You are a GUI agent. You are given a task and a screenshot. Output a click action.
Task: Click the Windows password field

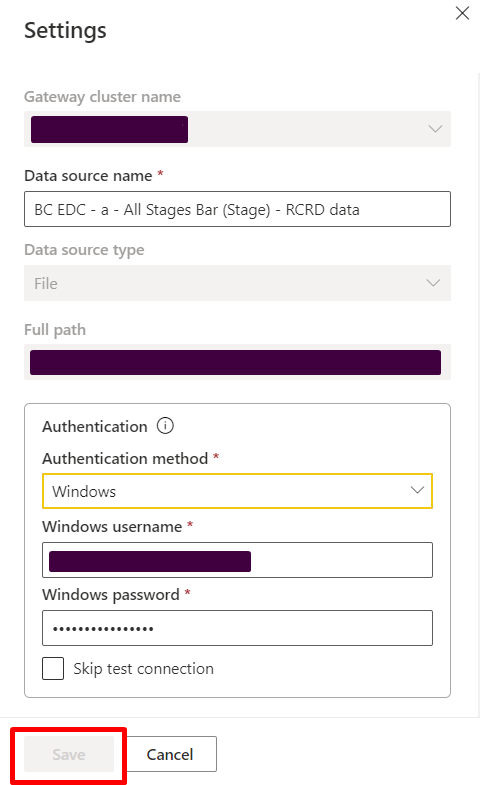(x=237, y=628)
